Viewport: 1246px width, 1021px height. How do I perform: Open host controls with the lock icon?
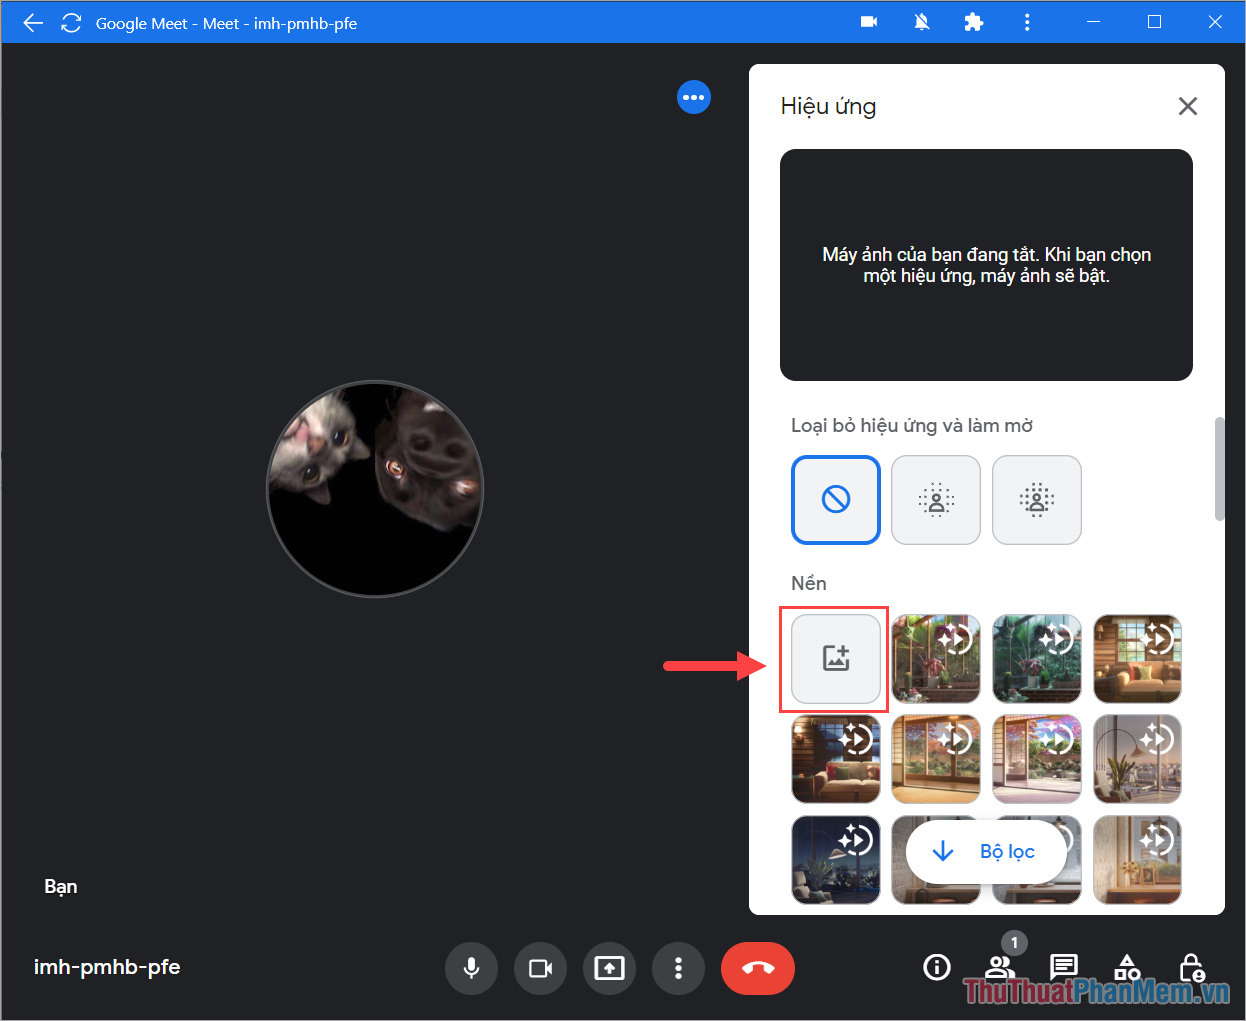1191,967
